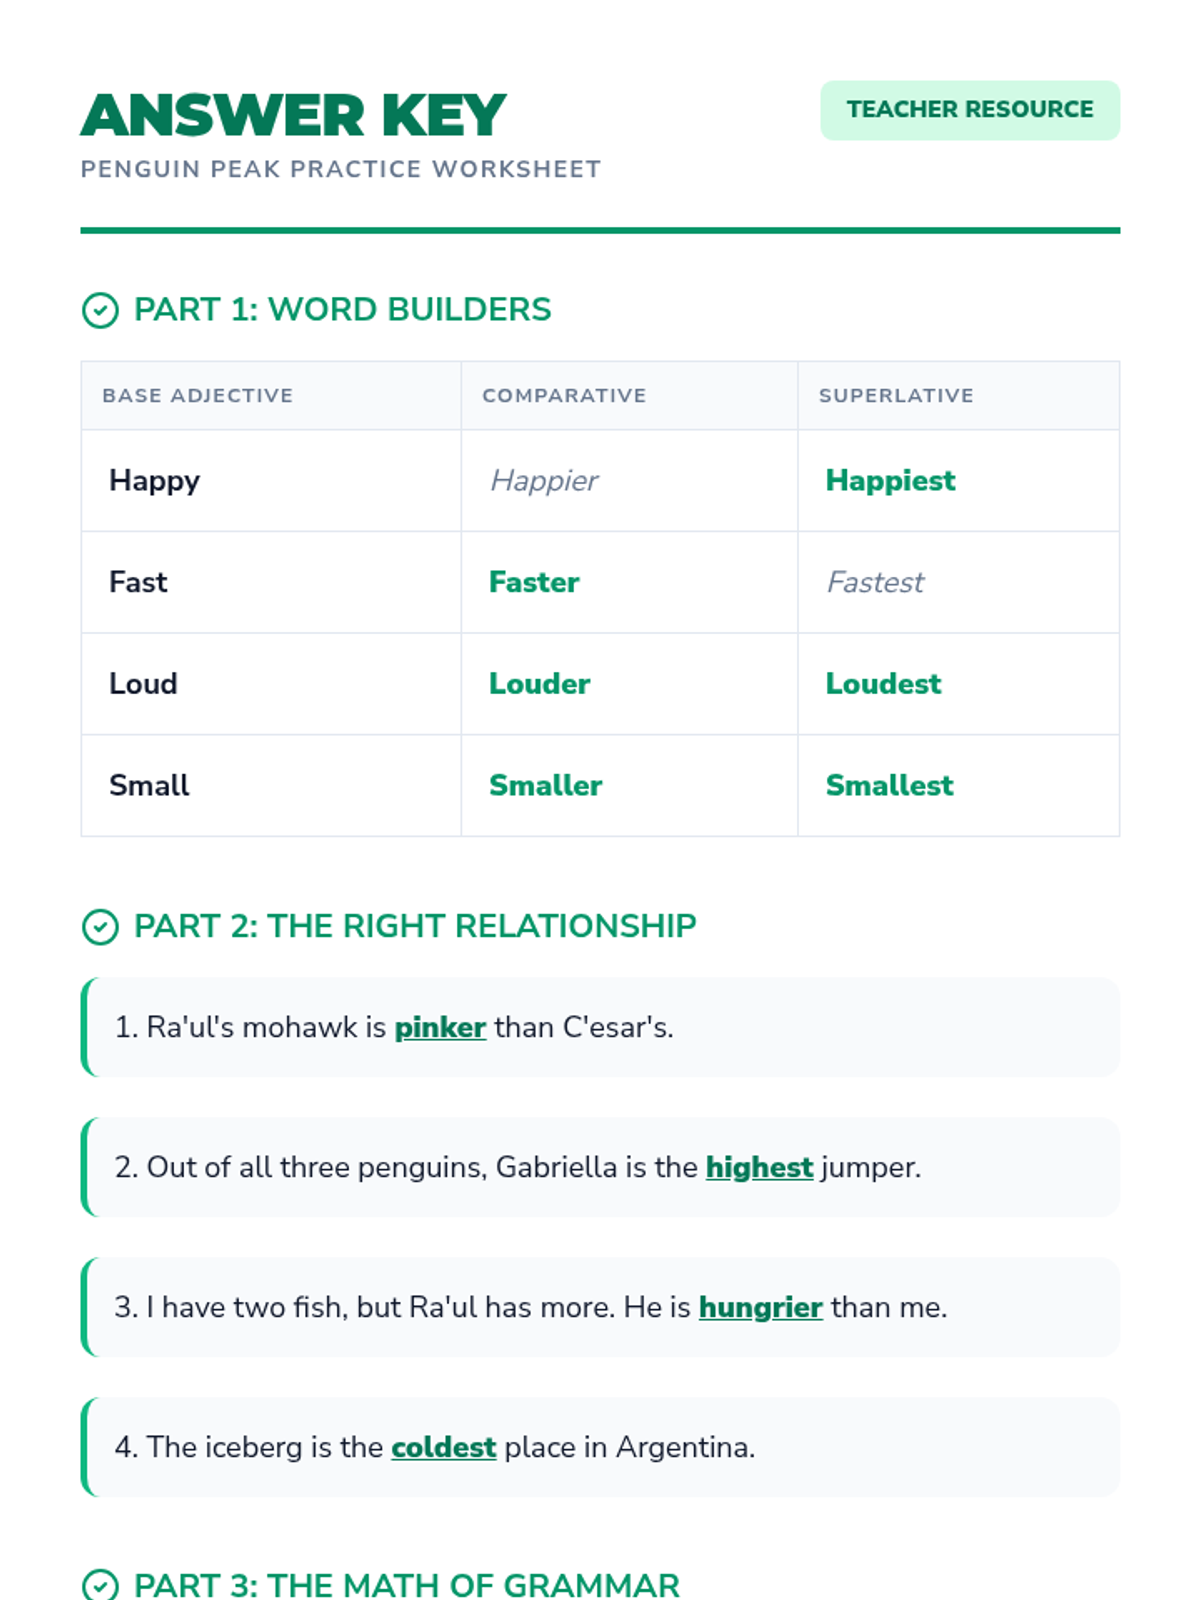Click the Comparative column header

click(x=564, y=396)
